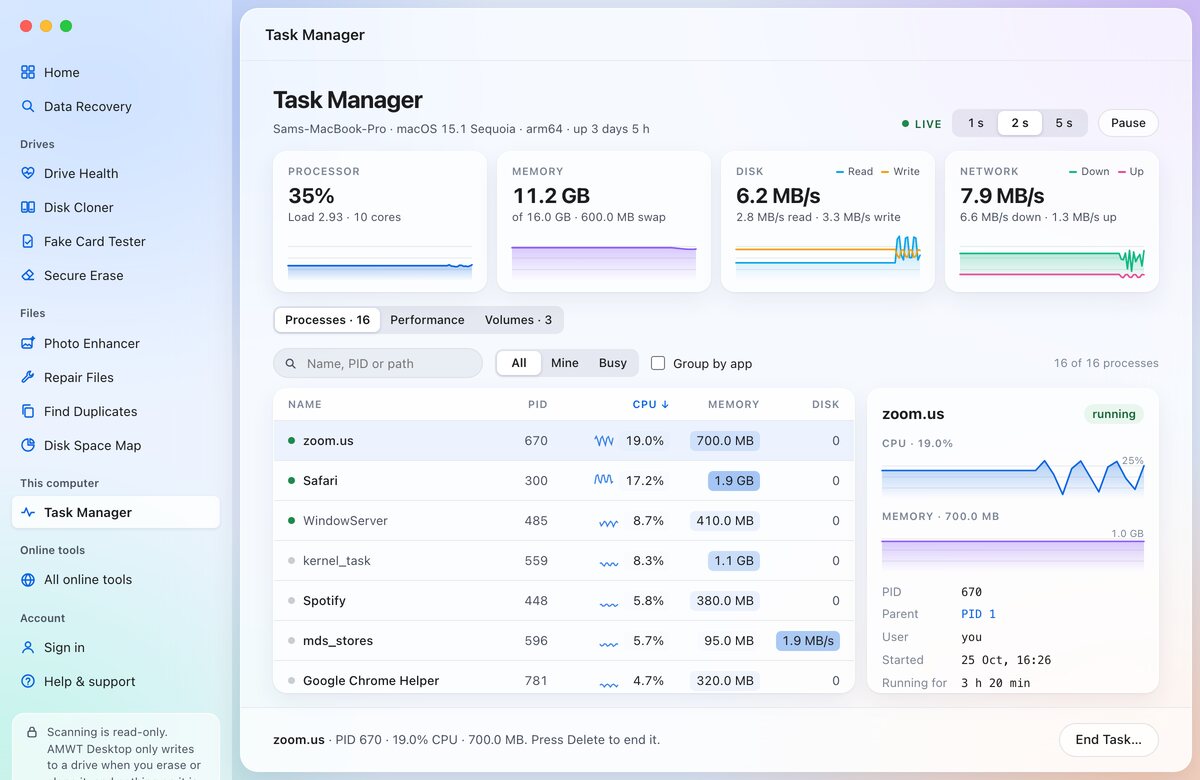
Task: Click the Sign in person icon
Action: point(28,647)
